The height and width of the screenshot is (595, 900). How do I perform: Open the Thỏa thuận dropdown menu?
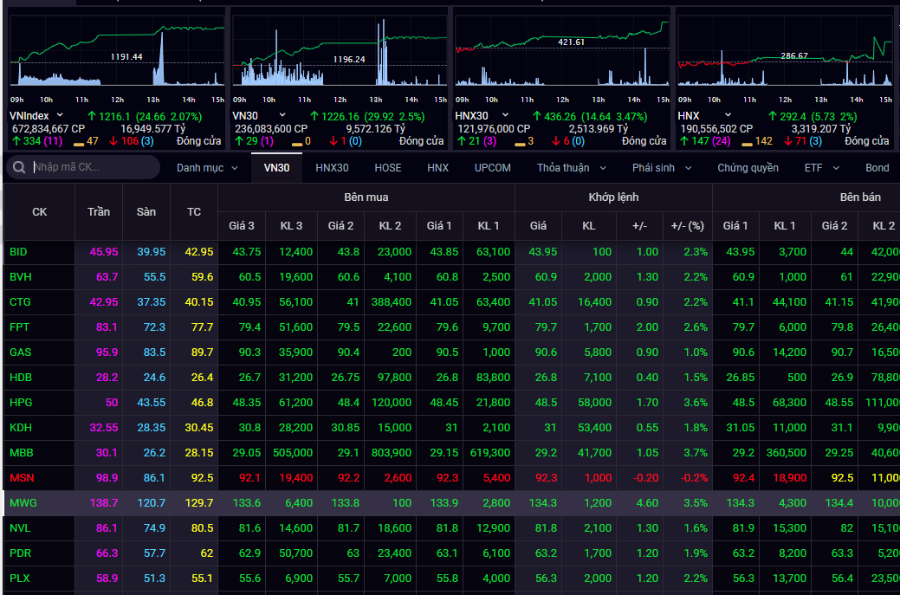click(x=571, y=168)
